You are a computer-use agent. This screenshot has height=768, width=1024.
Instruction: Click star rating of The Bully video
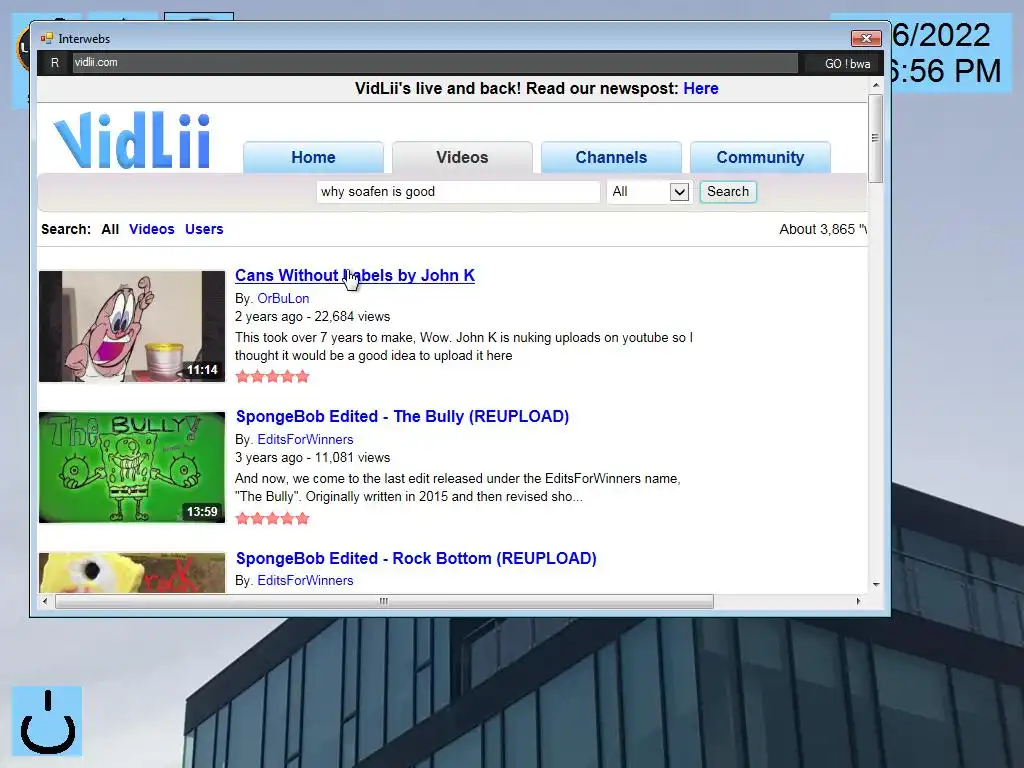[272, 519]
